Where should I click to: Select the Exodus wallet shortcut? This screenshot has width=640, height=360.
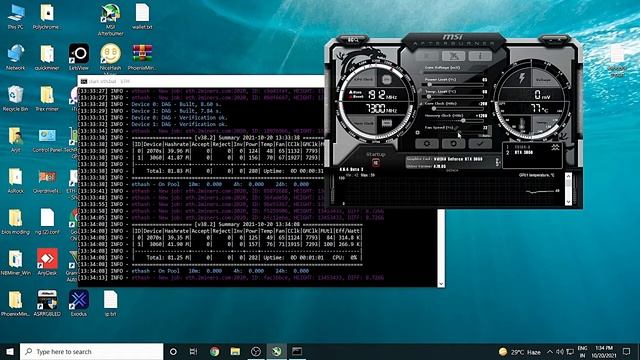click(79, 303)
